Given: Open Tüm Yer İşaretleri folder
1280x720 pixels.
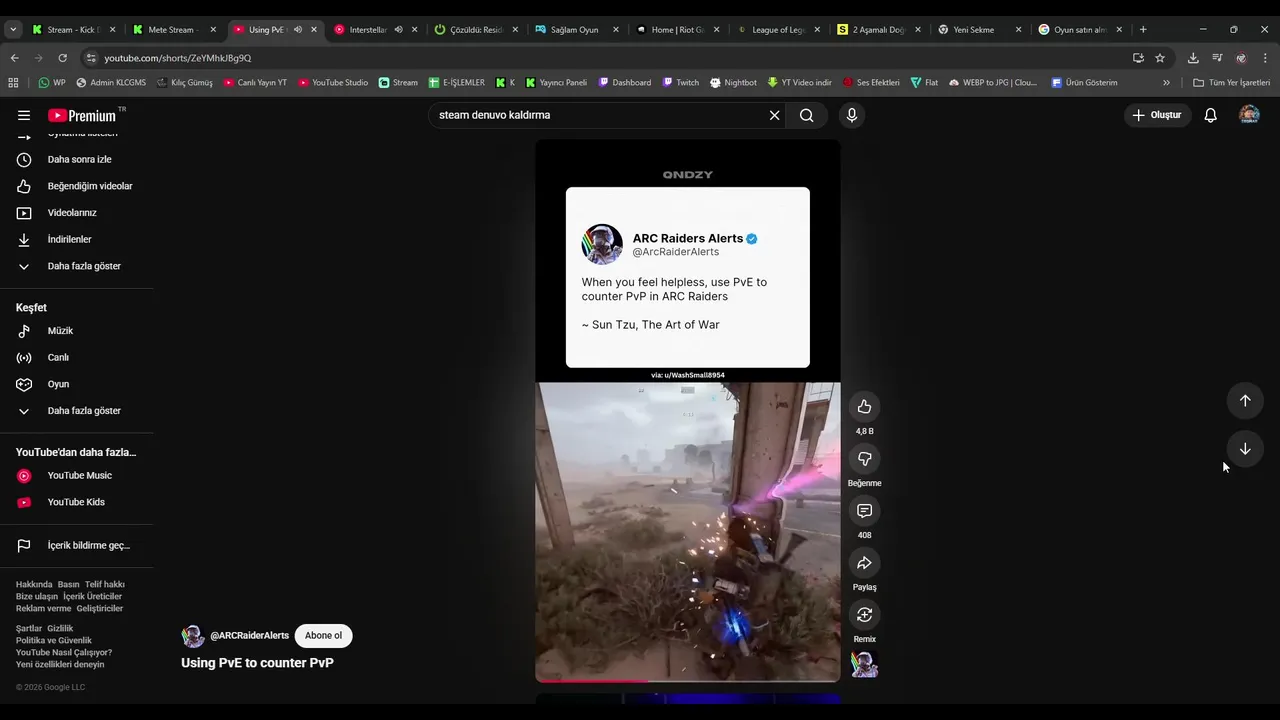Looking at the screenshot, I should tap(1231, 83).
